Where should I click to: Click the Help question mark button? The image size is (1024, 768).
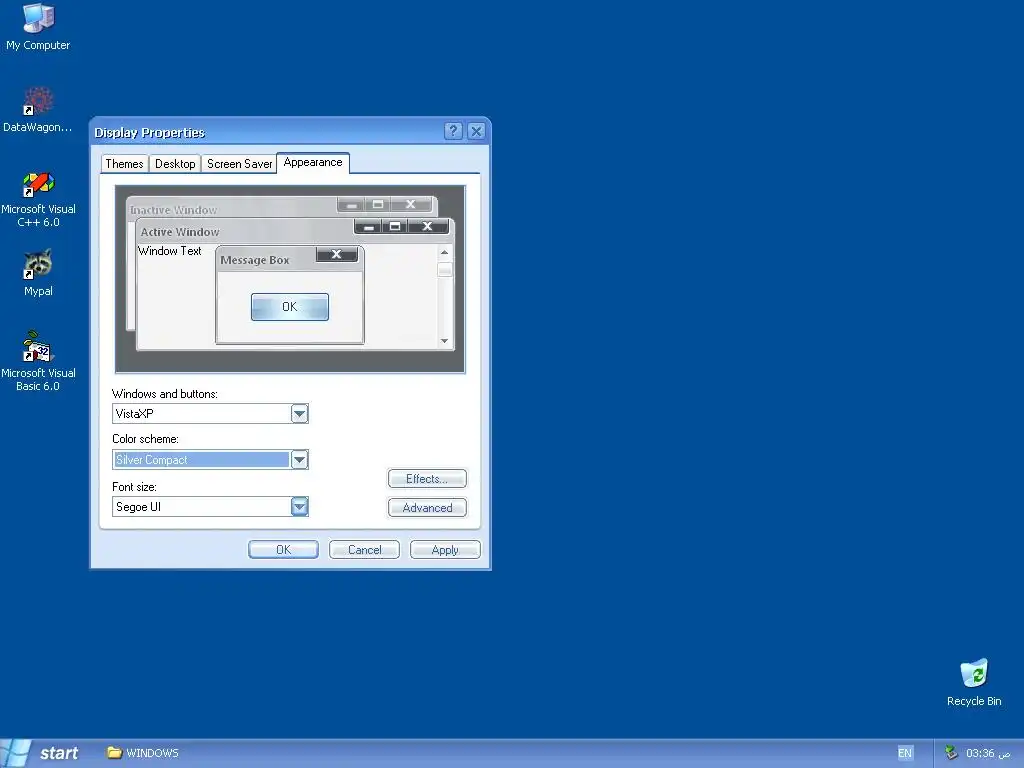click(x=453, y=131)
